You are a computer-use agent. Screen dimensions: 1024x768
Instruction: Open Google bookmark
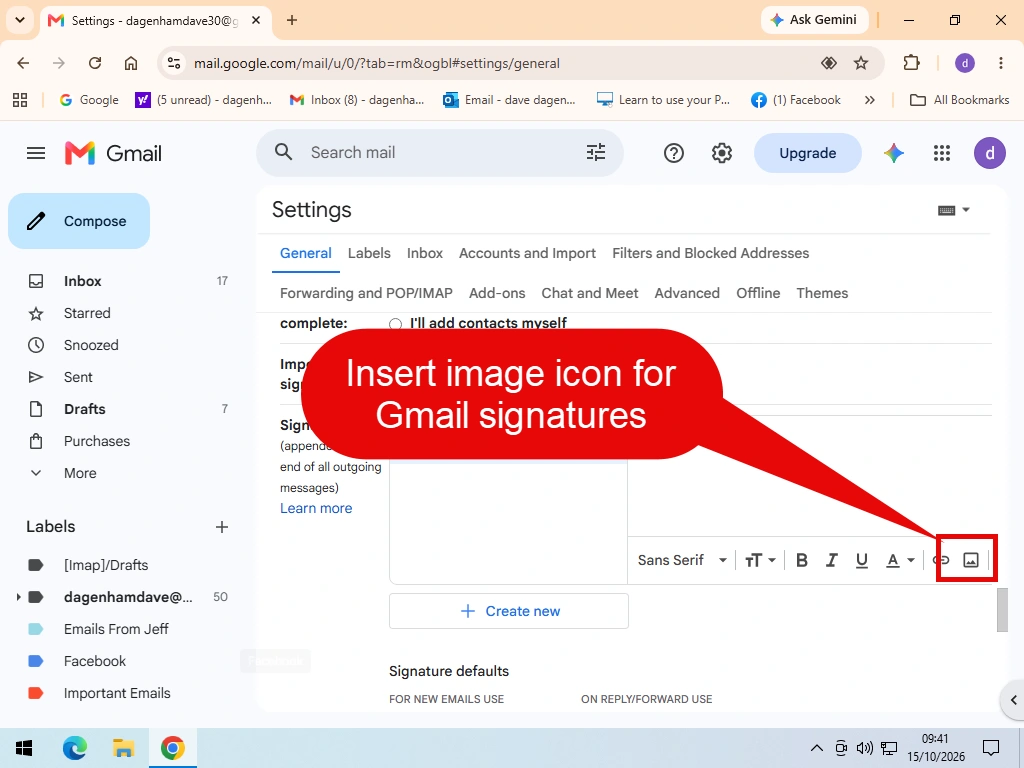click(89, 100)
